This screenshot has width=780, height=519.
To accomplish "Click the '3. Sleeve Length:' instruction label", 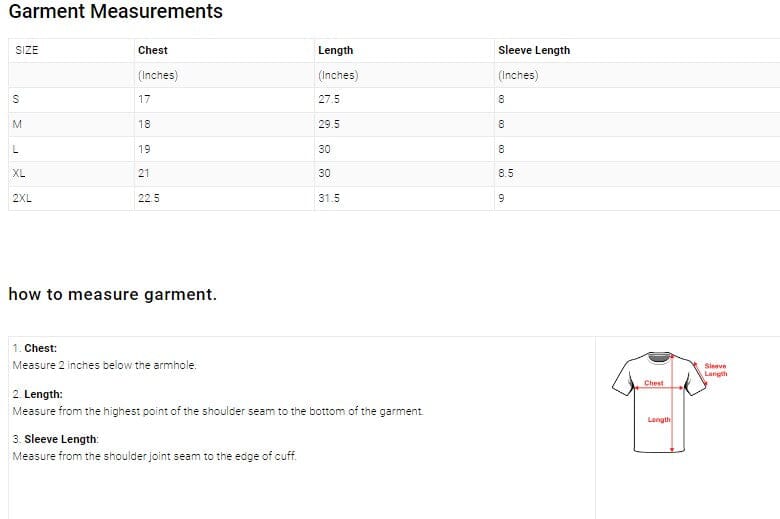I will pyautogui.click(x=56, y=439).
